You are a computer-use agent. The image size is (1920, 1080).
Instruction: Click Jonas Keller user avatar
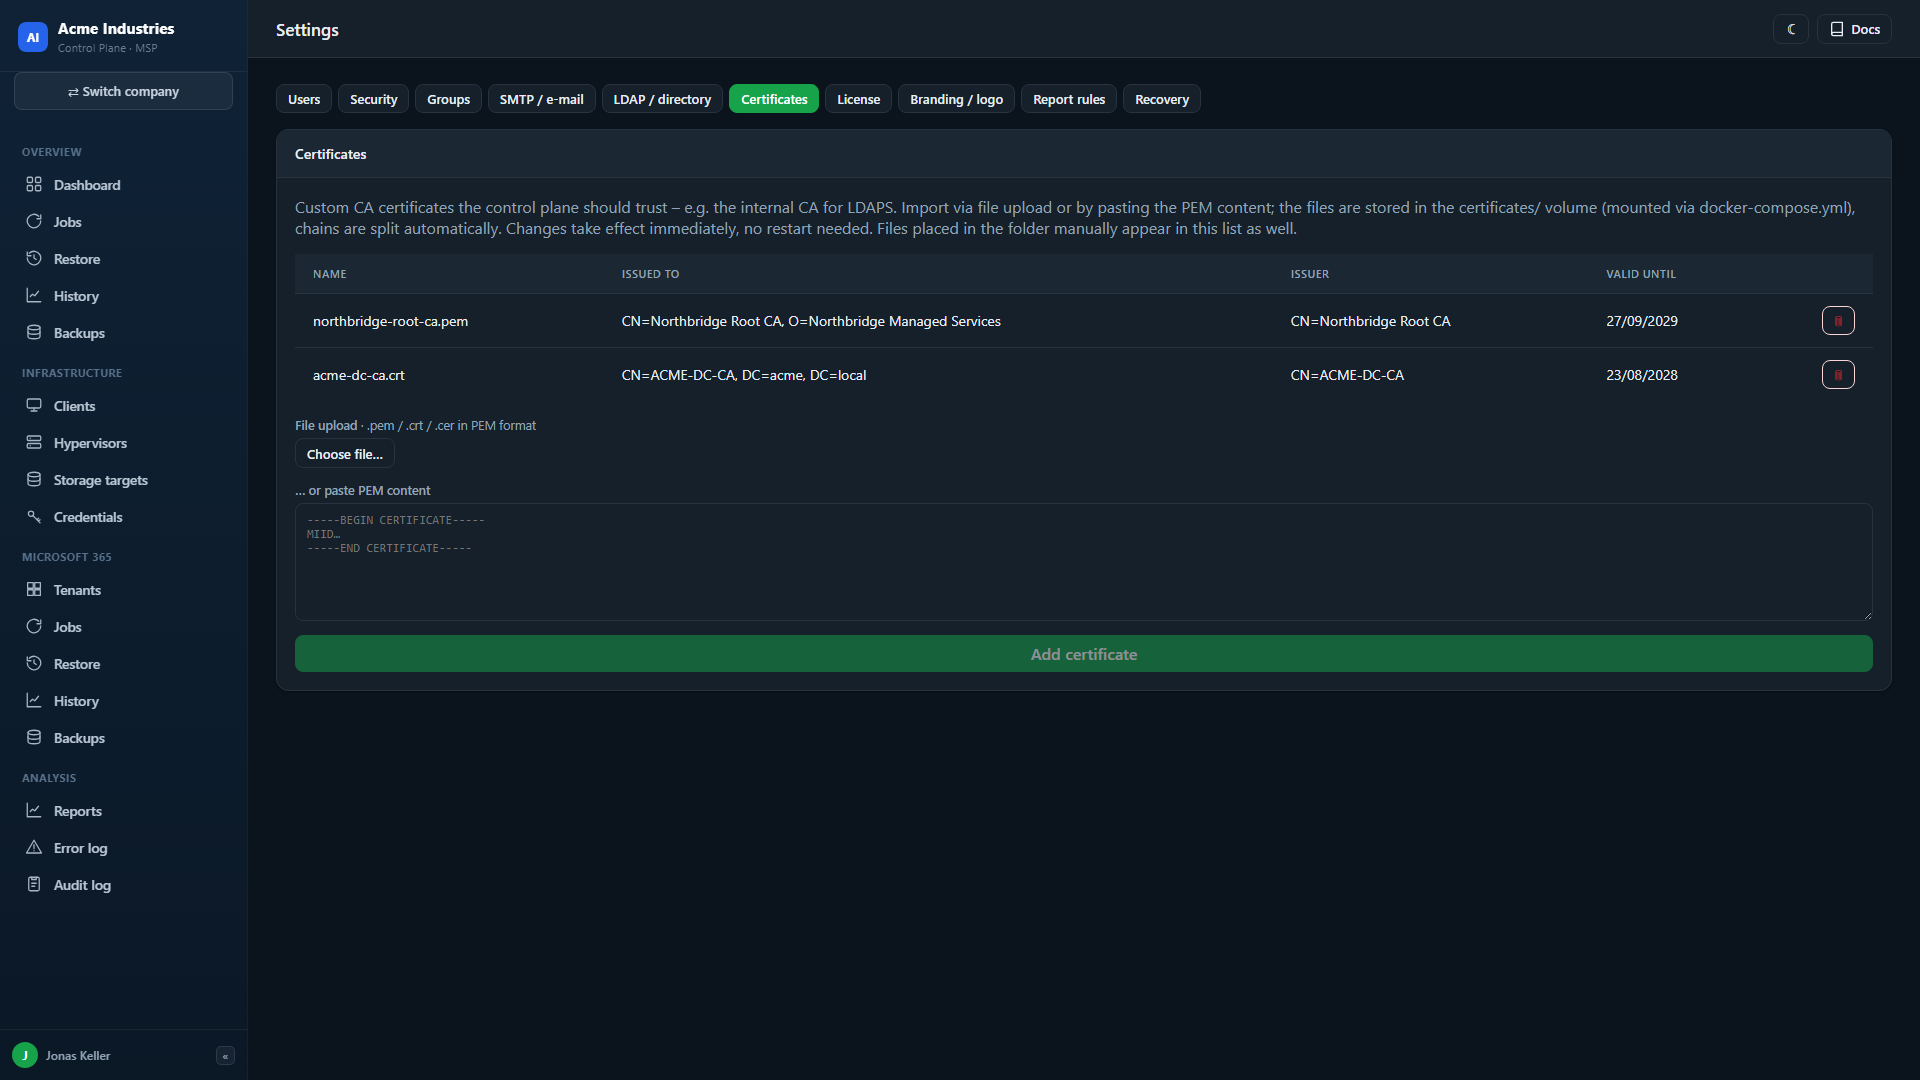pos(25,1056)
